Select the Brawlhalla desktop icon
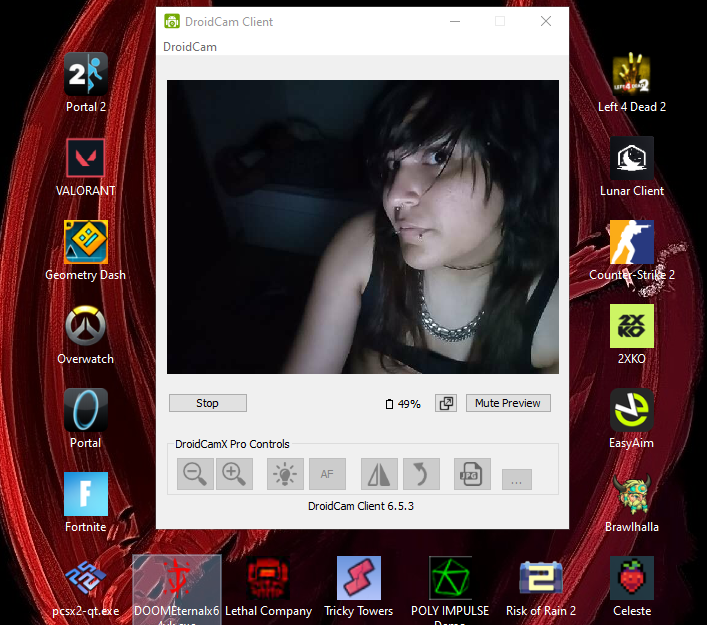 tap(632, 502)
